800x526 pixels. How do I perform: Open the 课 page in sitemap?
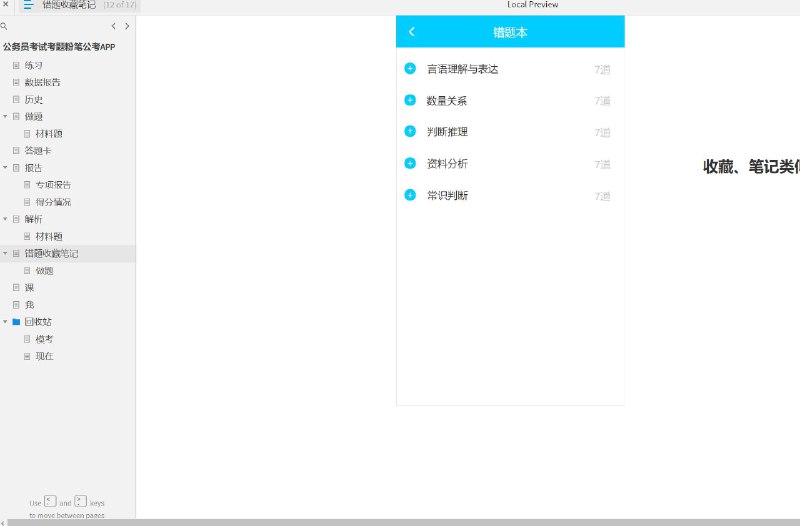click(30, 287)
